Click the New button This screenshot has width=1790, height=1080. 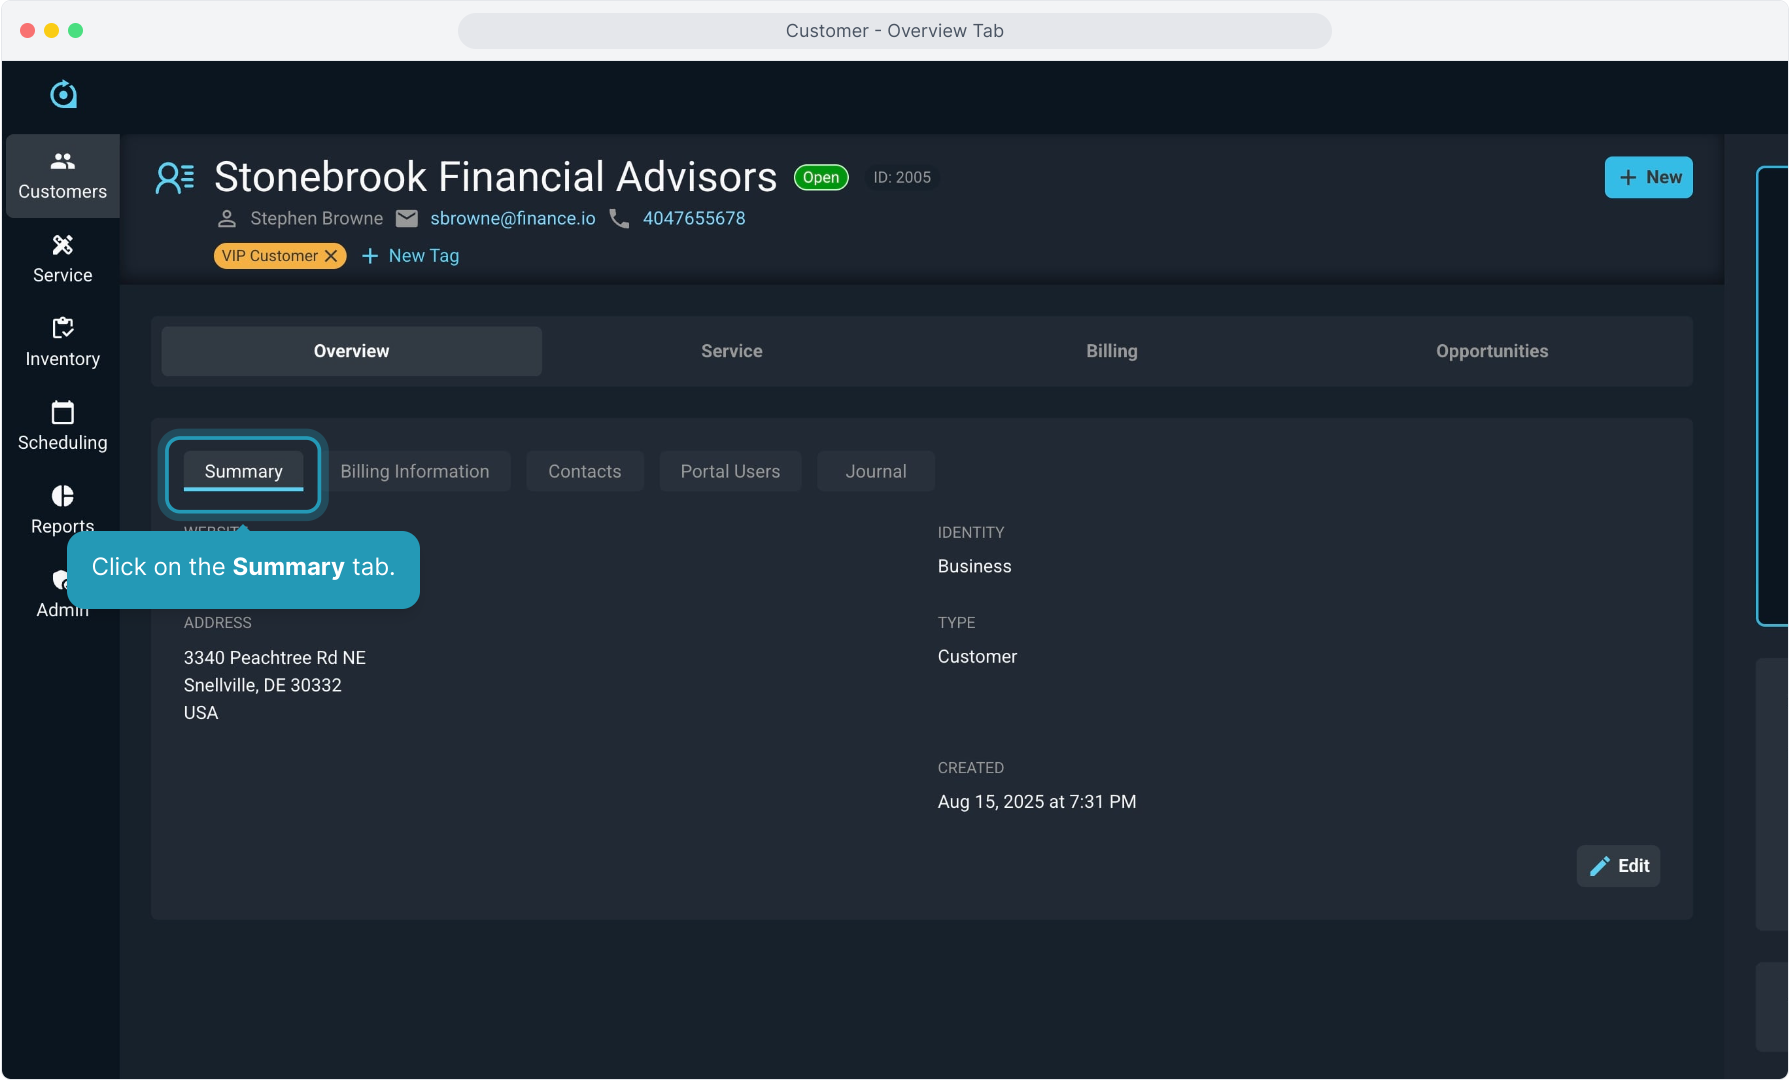(x=1648, y=177)
